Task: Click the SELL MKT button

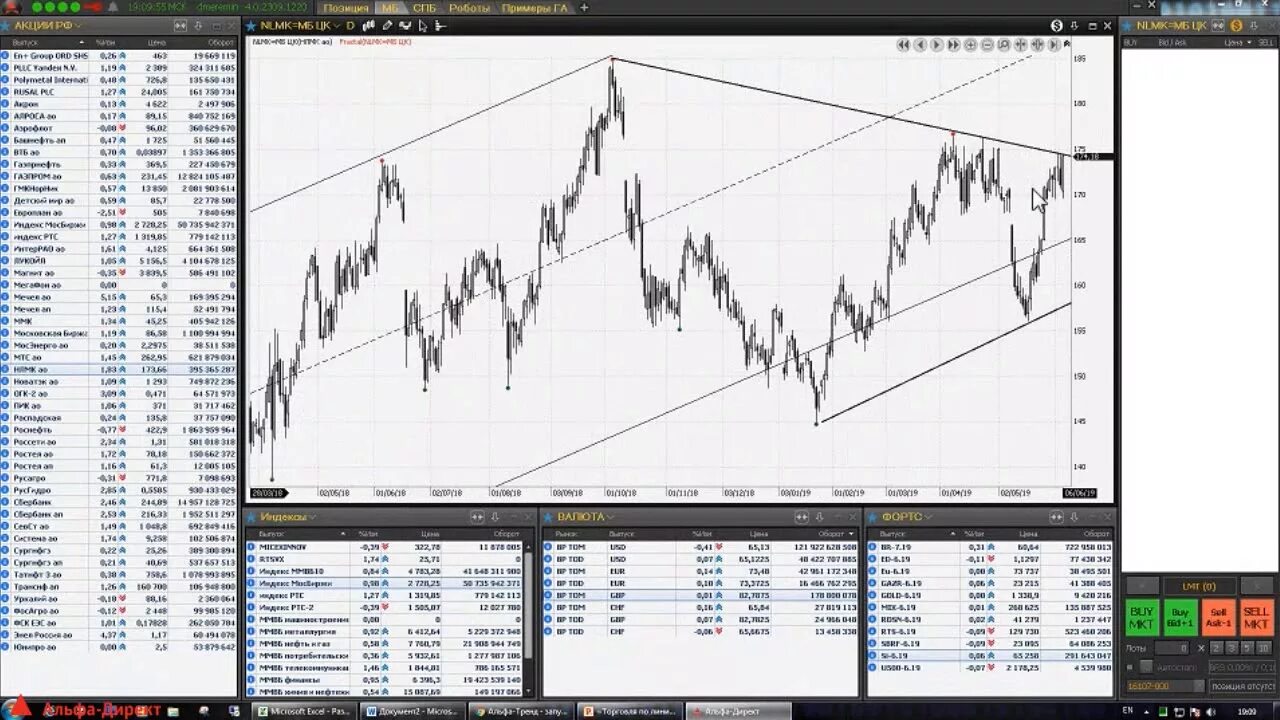Action: tap(1257, 617)
